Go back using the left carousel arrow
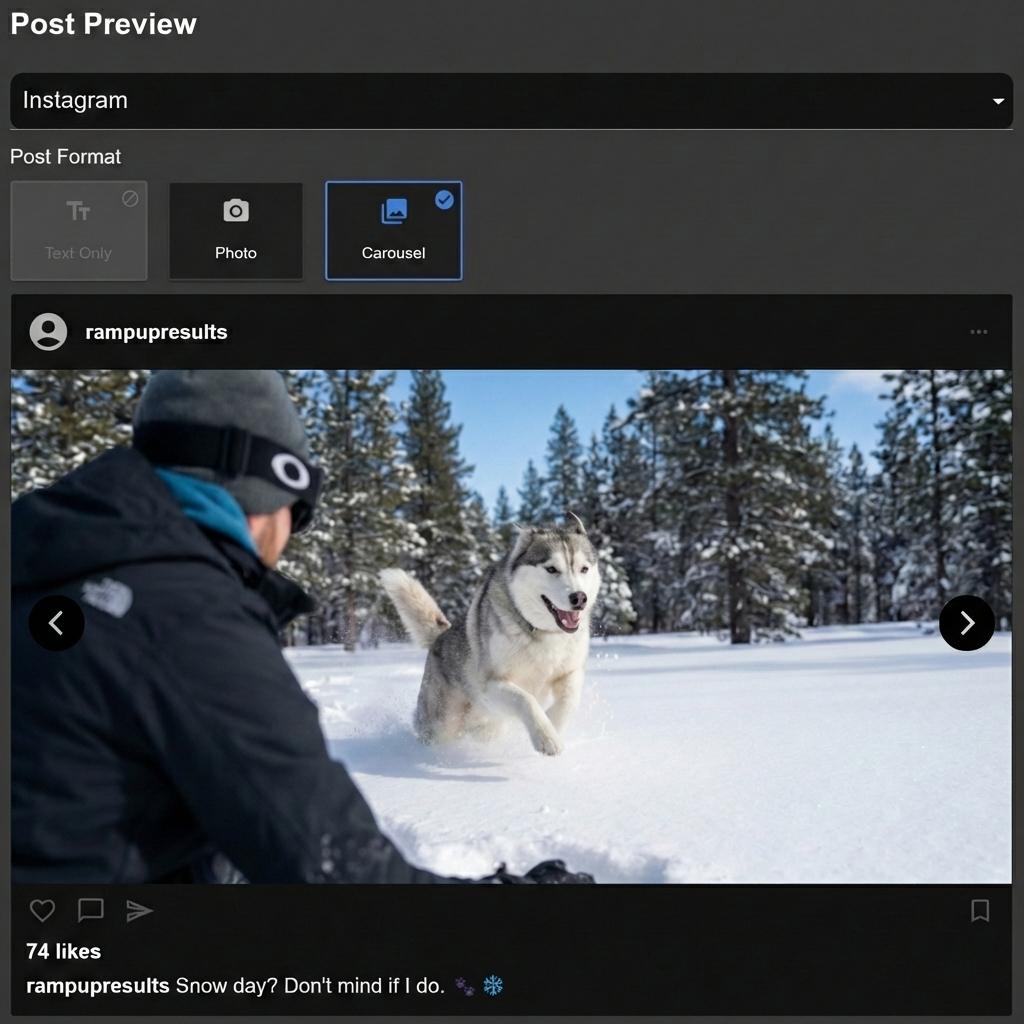1024x1024 pixels. point(57,623)
